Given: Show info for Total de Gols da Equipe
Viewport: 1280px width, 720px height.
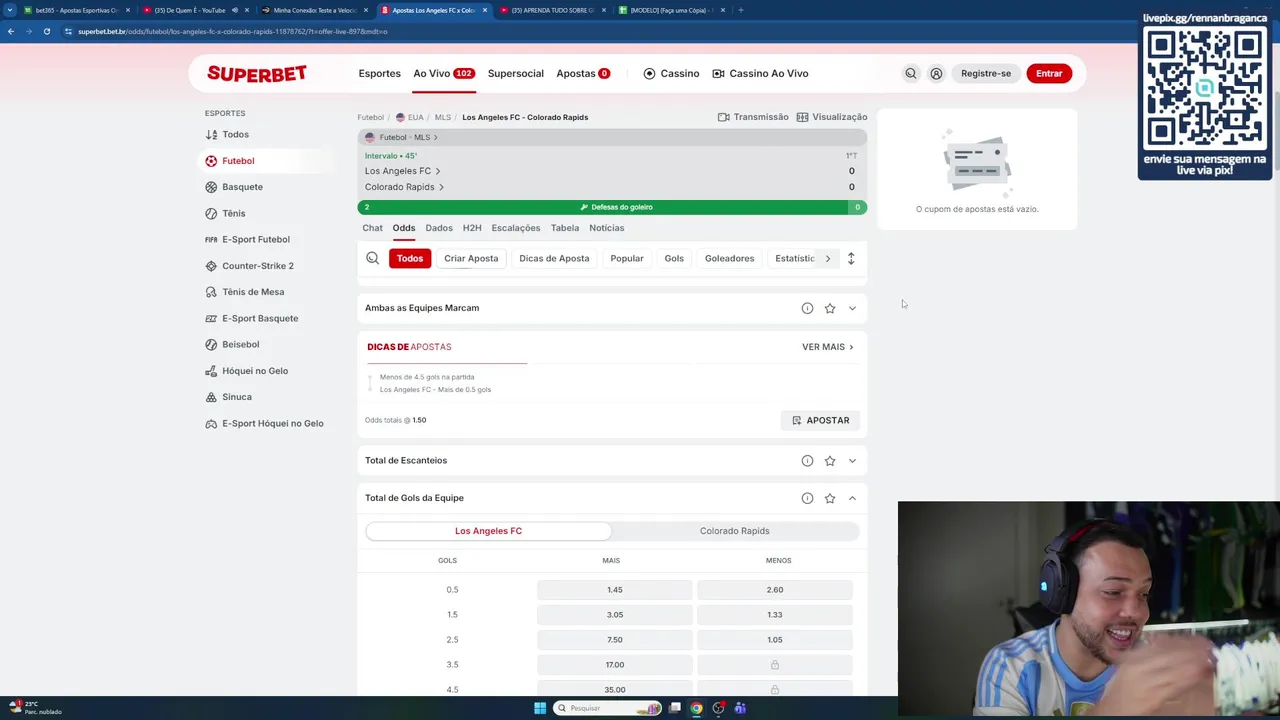Looking at the screenshot, I should (x=807, y=498).
